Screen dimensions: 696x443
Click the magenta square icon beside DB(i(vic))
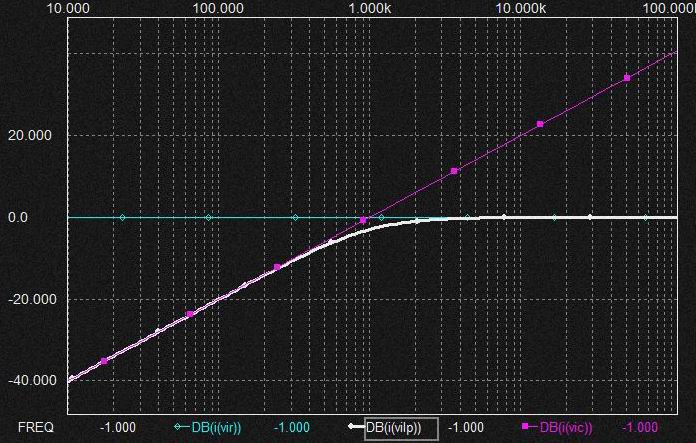click(x=528, y=427)
